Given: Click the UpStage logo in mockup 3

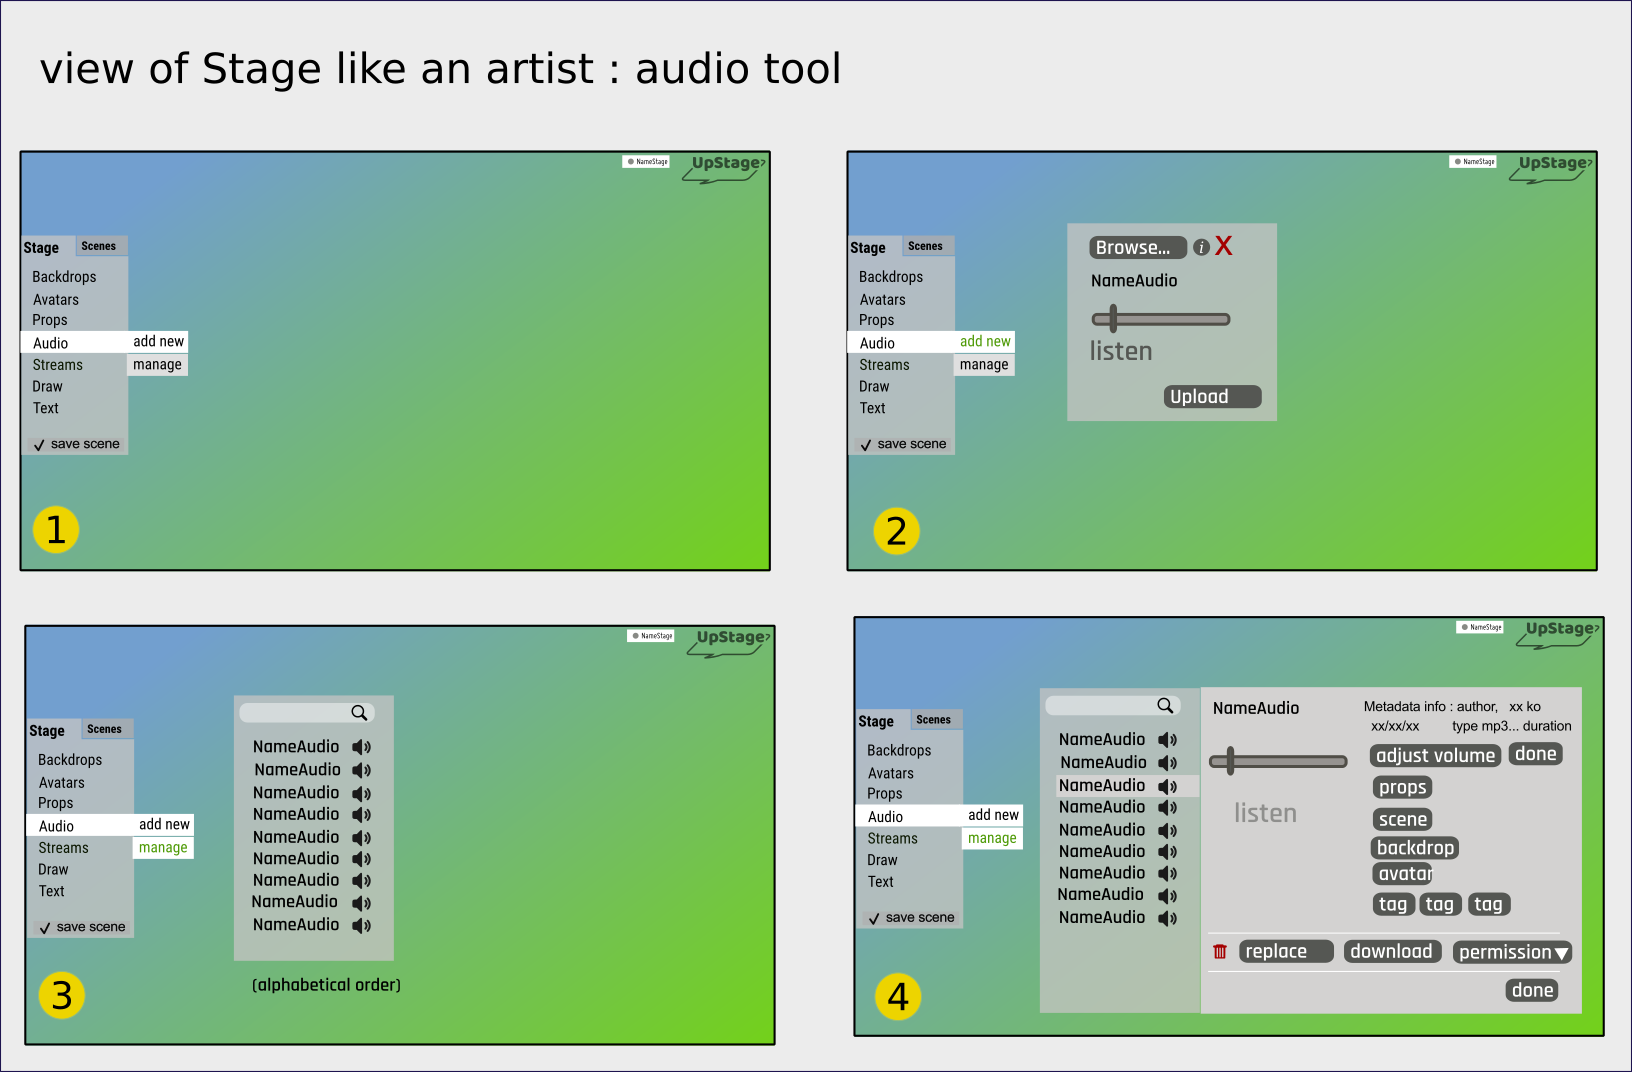Looking at the screenshot, I should [730, 641].
